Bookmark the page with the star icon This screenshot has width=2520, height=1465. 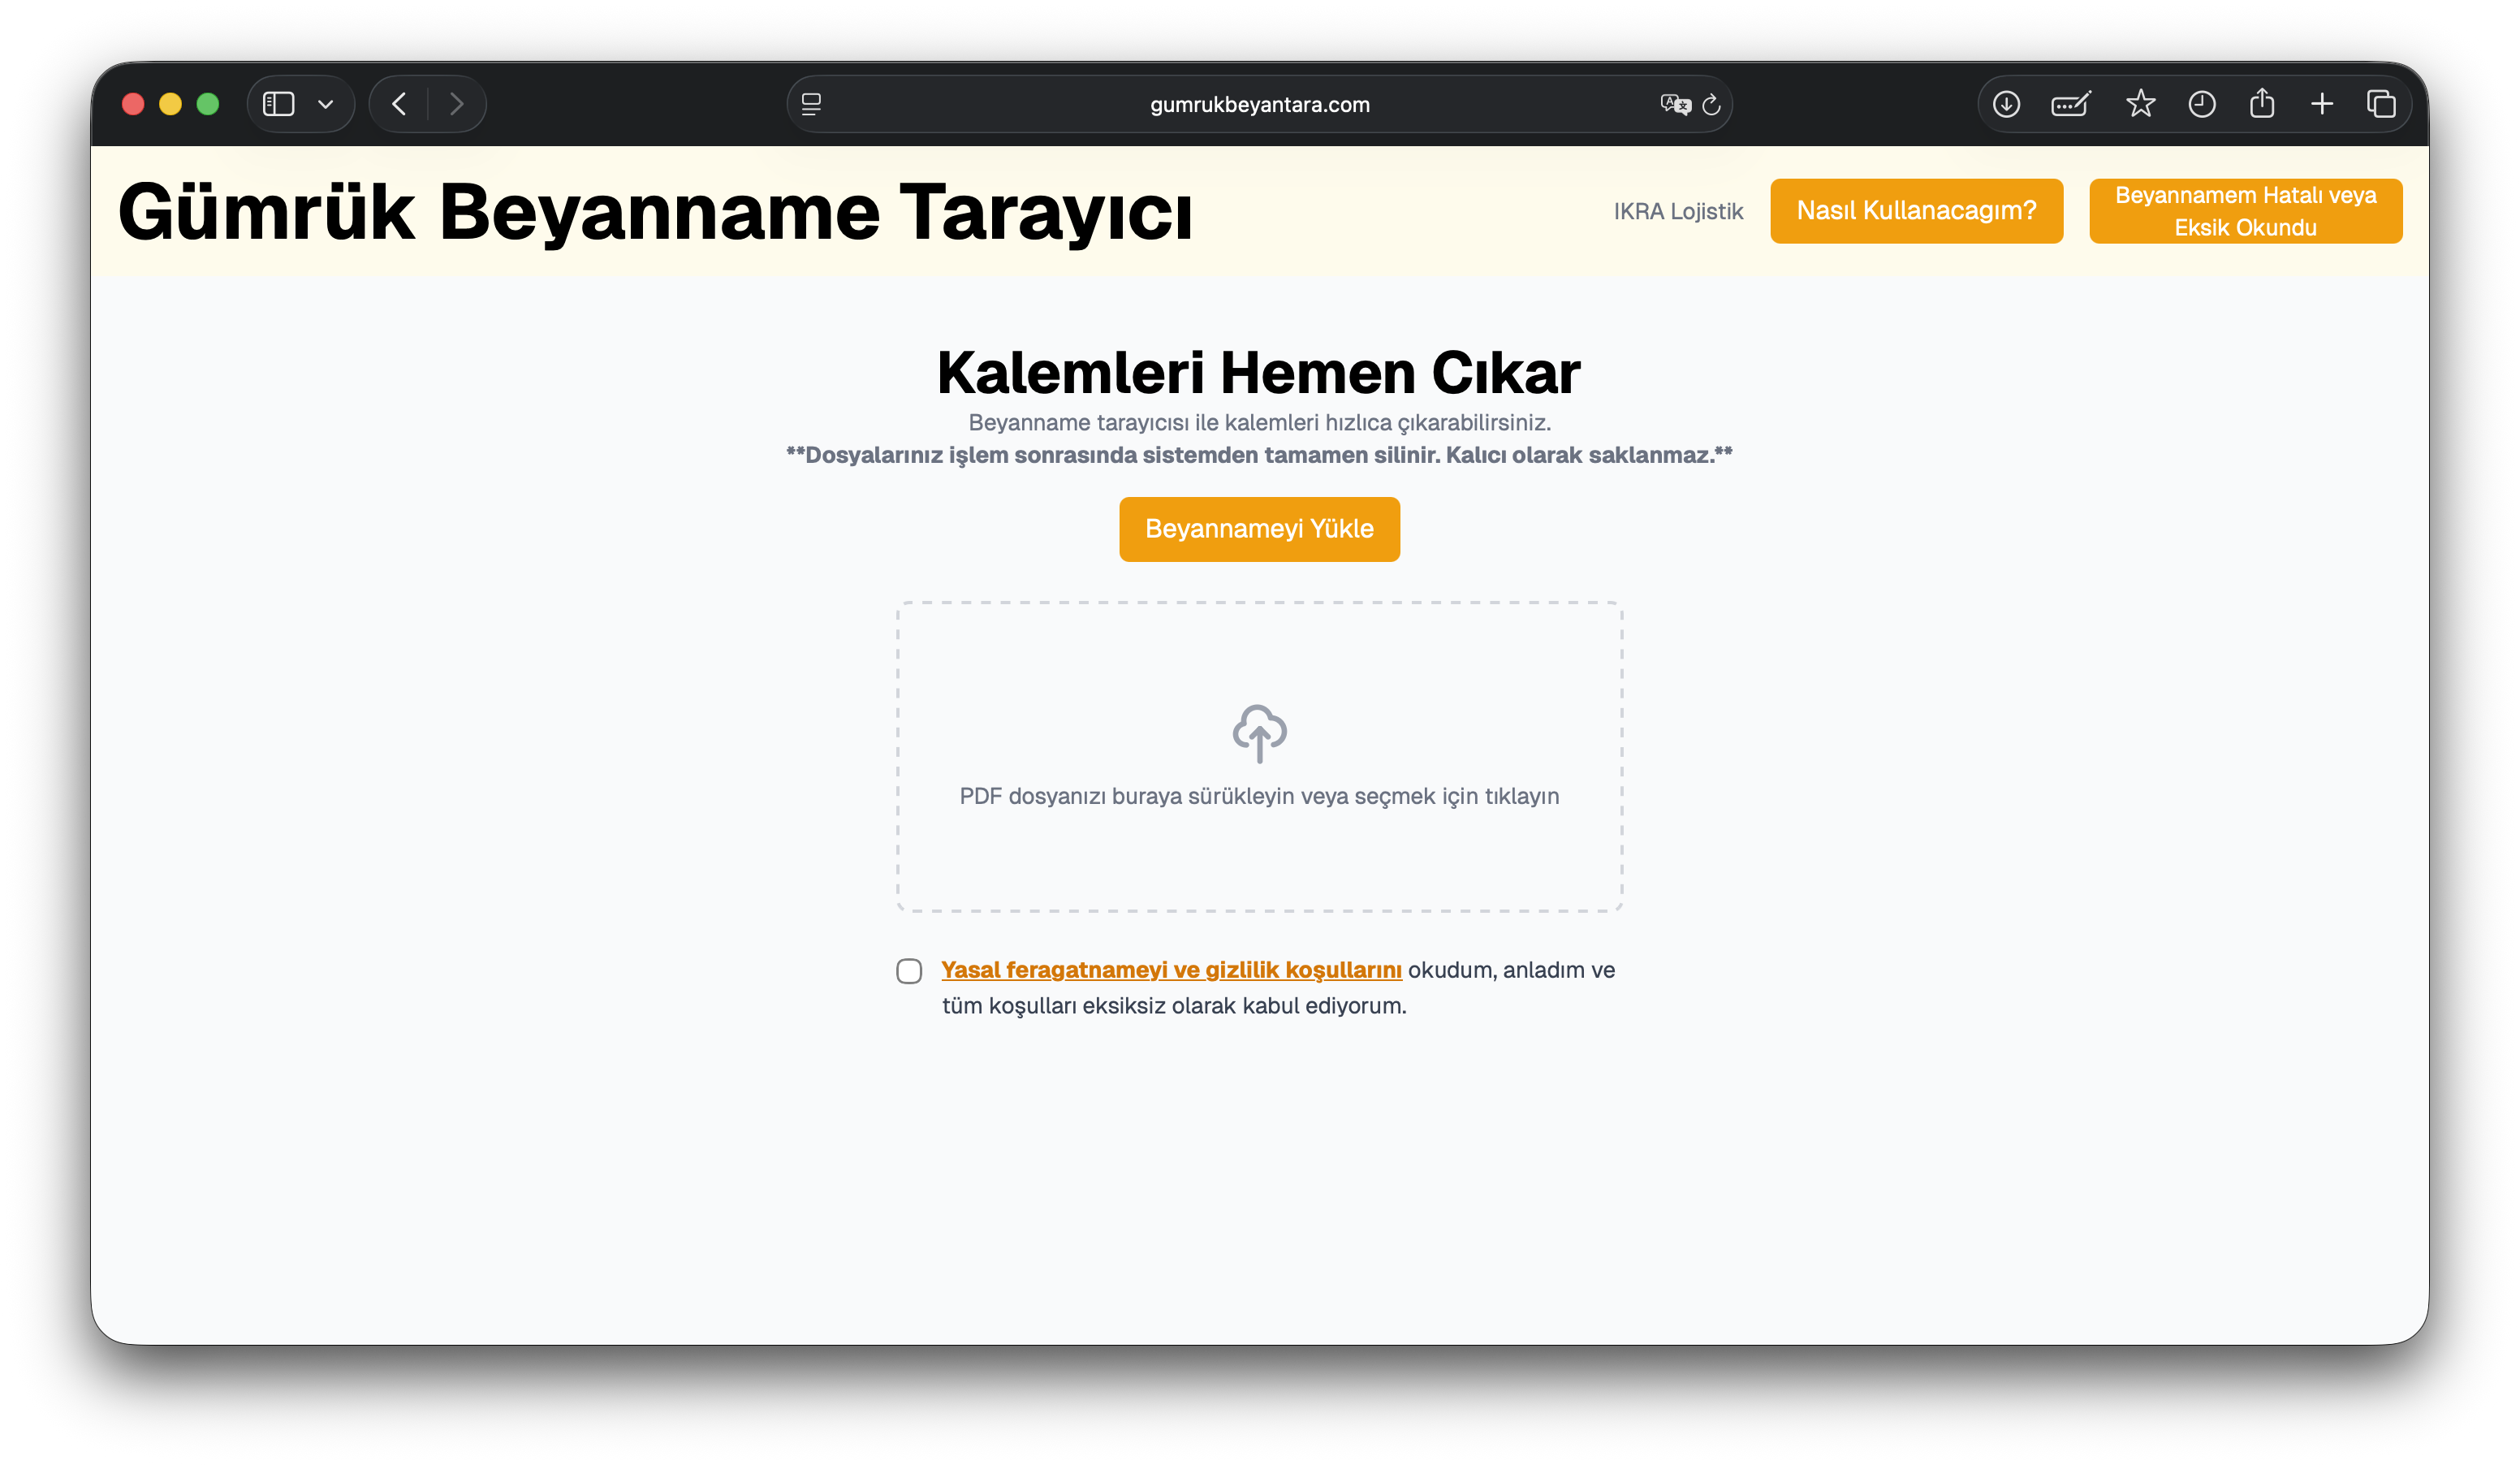[2140, 104]
